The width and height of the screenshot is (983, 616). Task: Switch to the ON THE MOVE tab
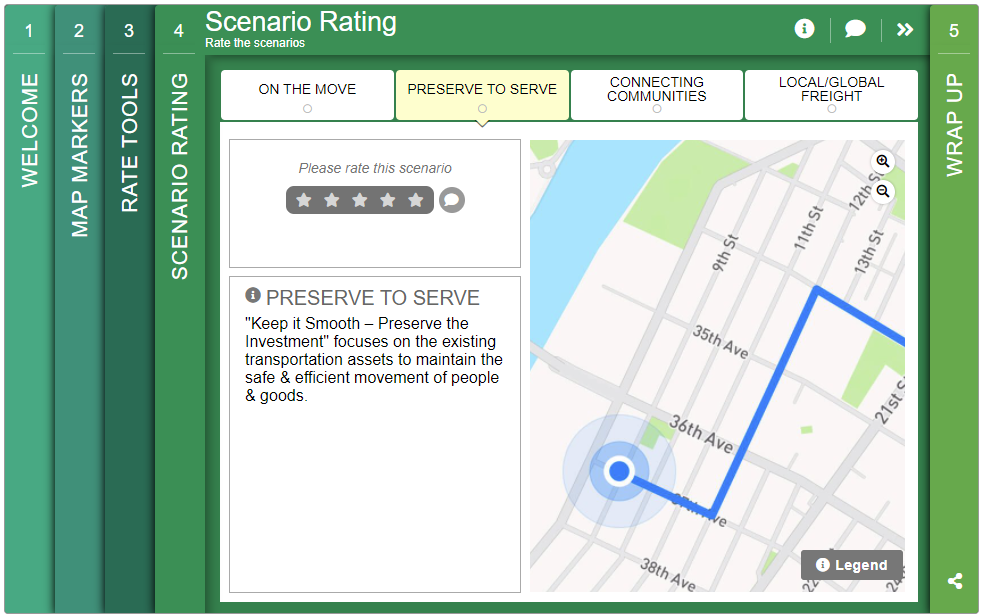click(x=307, y=89)
